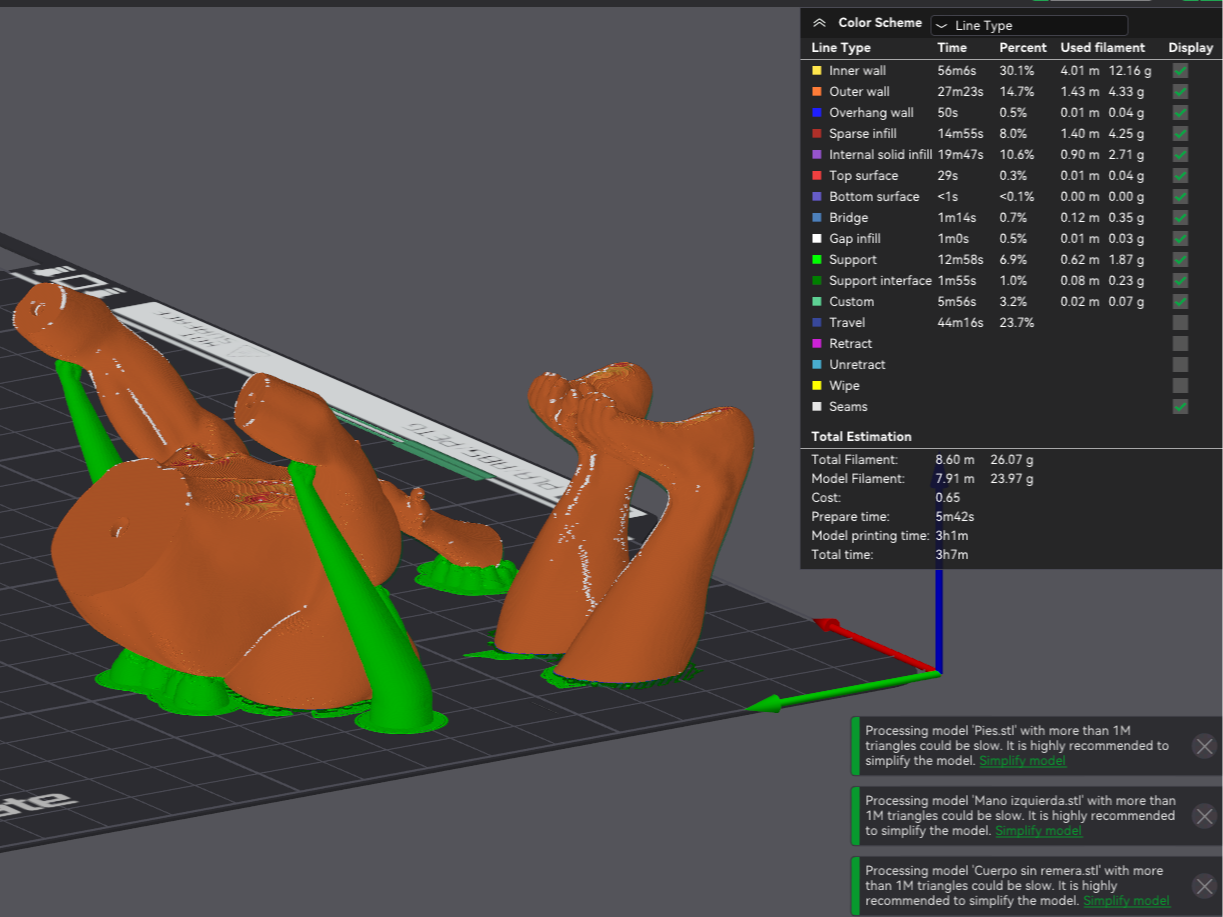Toggle display of Top surface lines
This screenshot has height=917, width=1223.
(x=1181, y=175)
